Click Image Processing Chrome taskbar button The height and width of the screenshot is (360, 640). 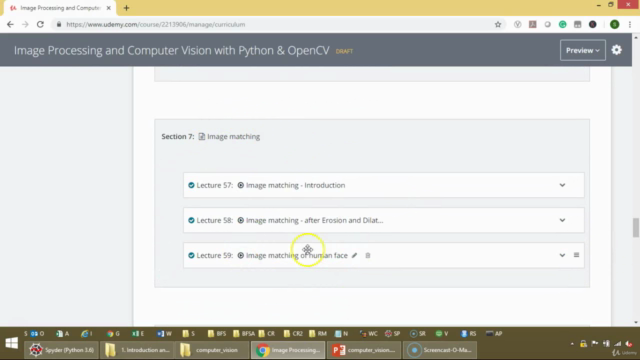click(x=288, y=350)
